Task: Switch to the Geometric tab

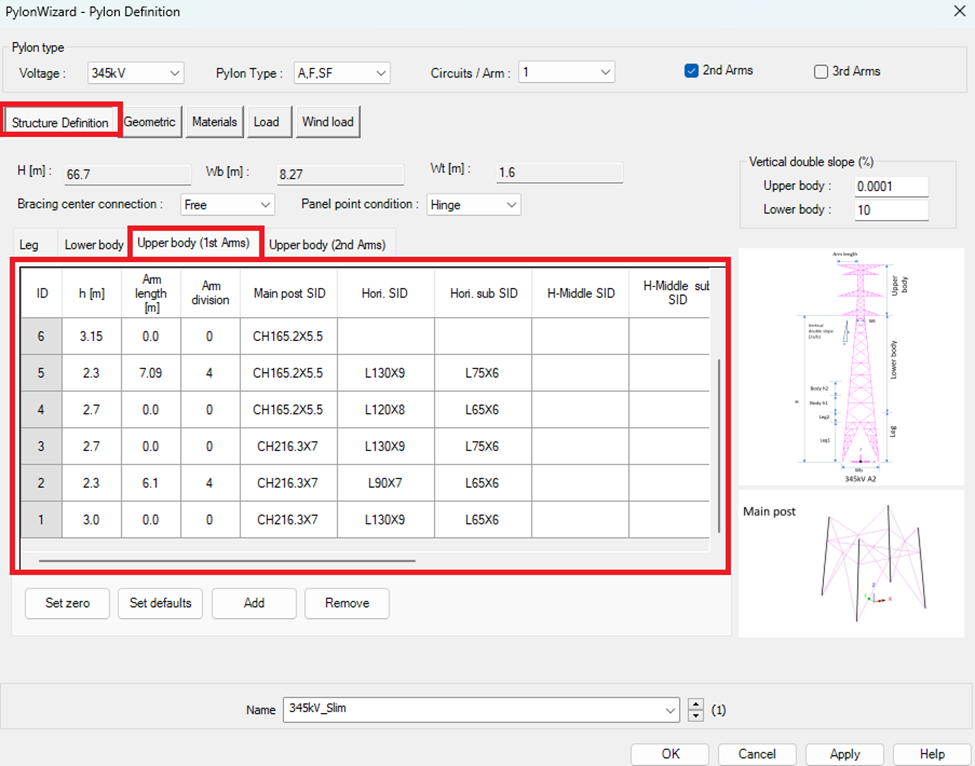Action: [150, 122]
